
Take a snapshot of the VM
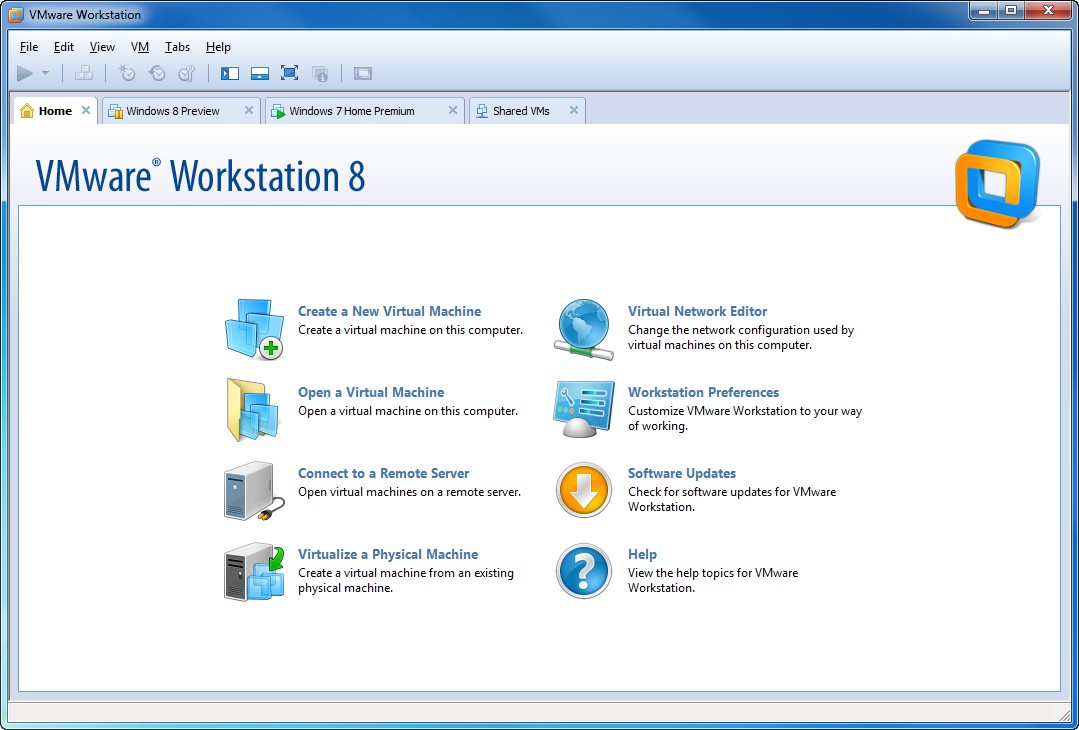pos(126,73)
